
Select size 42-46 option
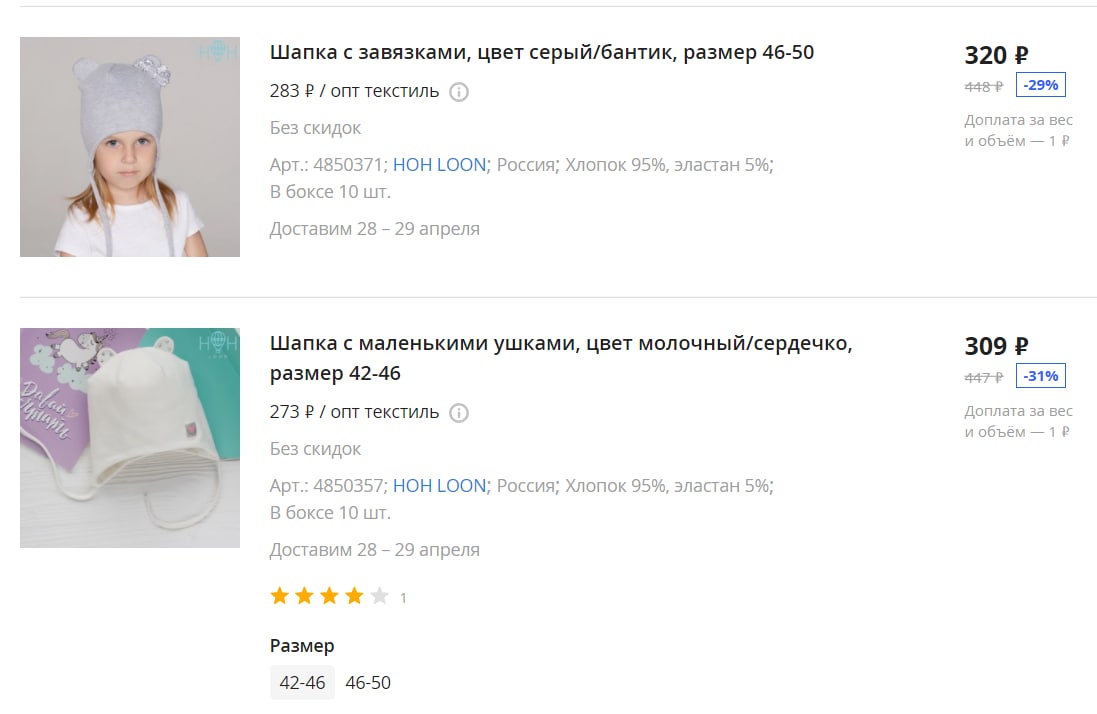(302, 683)
